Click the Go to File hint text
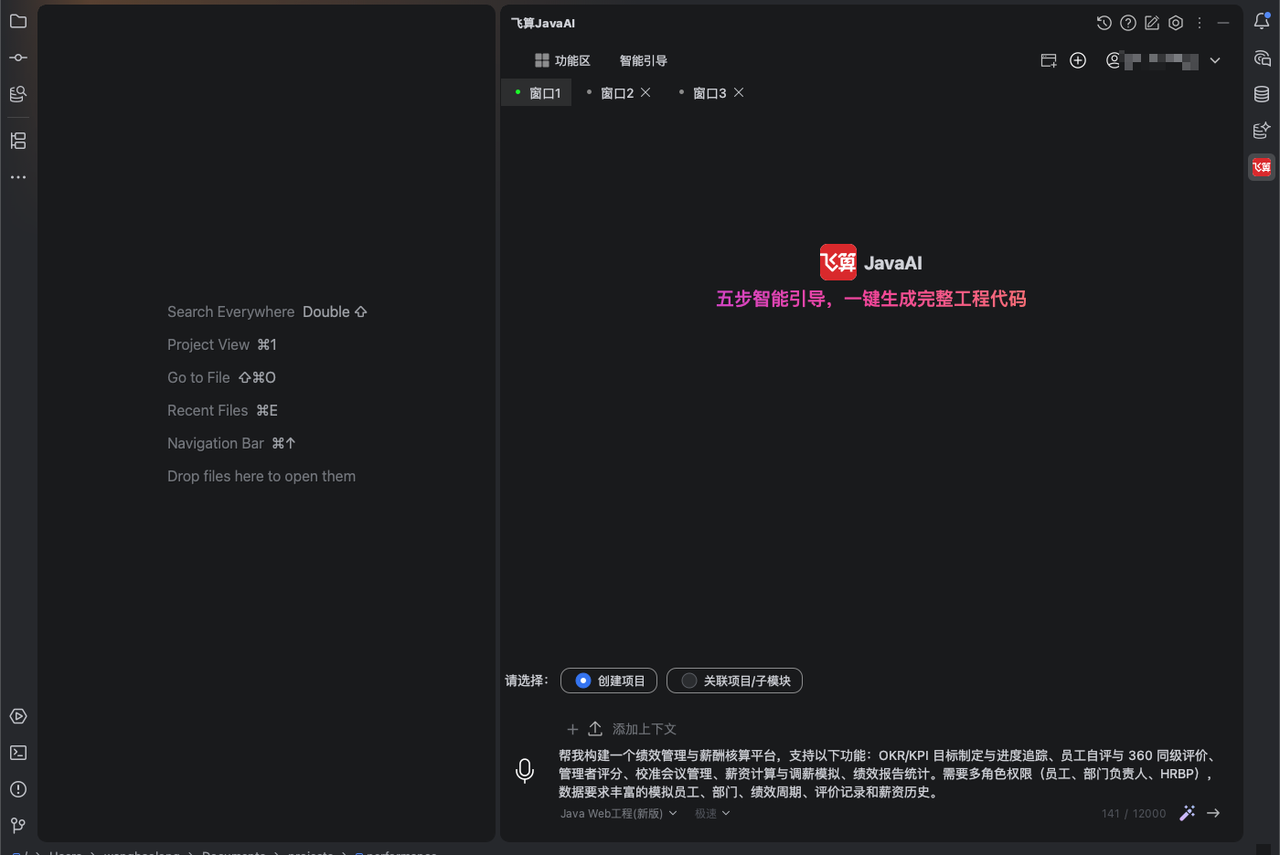 (198, 378)
